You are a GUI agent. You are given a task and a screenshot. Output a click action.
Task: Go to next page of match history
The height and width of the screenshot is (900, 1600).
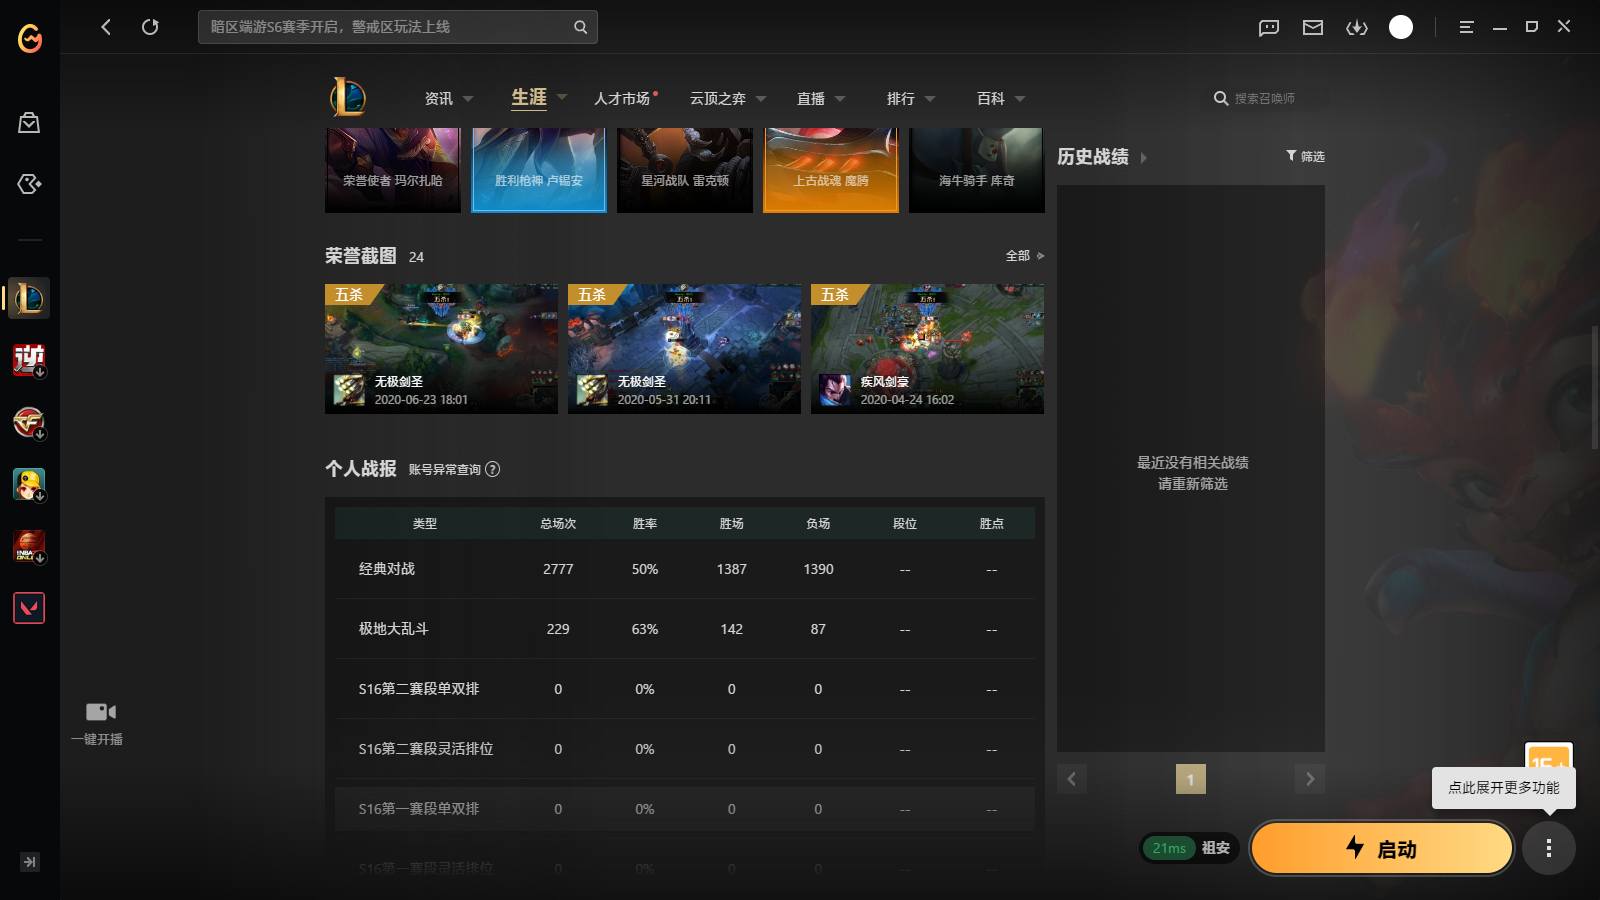pyautogui.click(x=1310, y=779)
